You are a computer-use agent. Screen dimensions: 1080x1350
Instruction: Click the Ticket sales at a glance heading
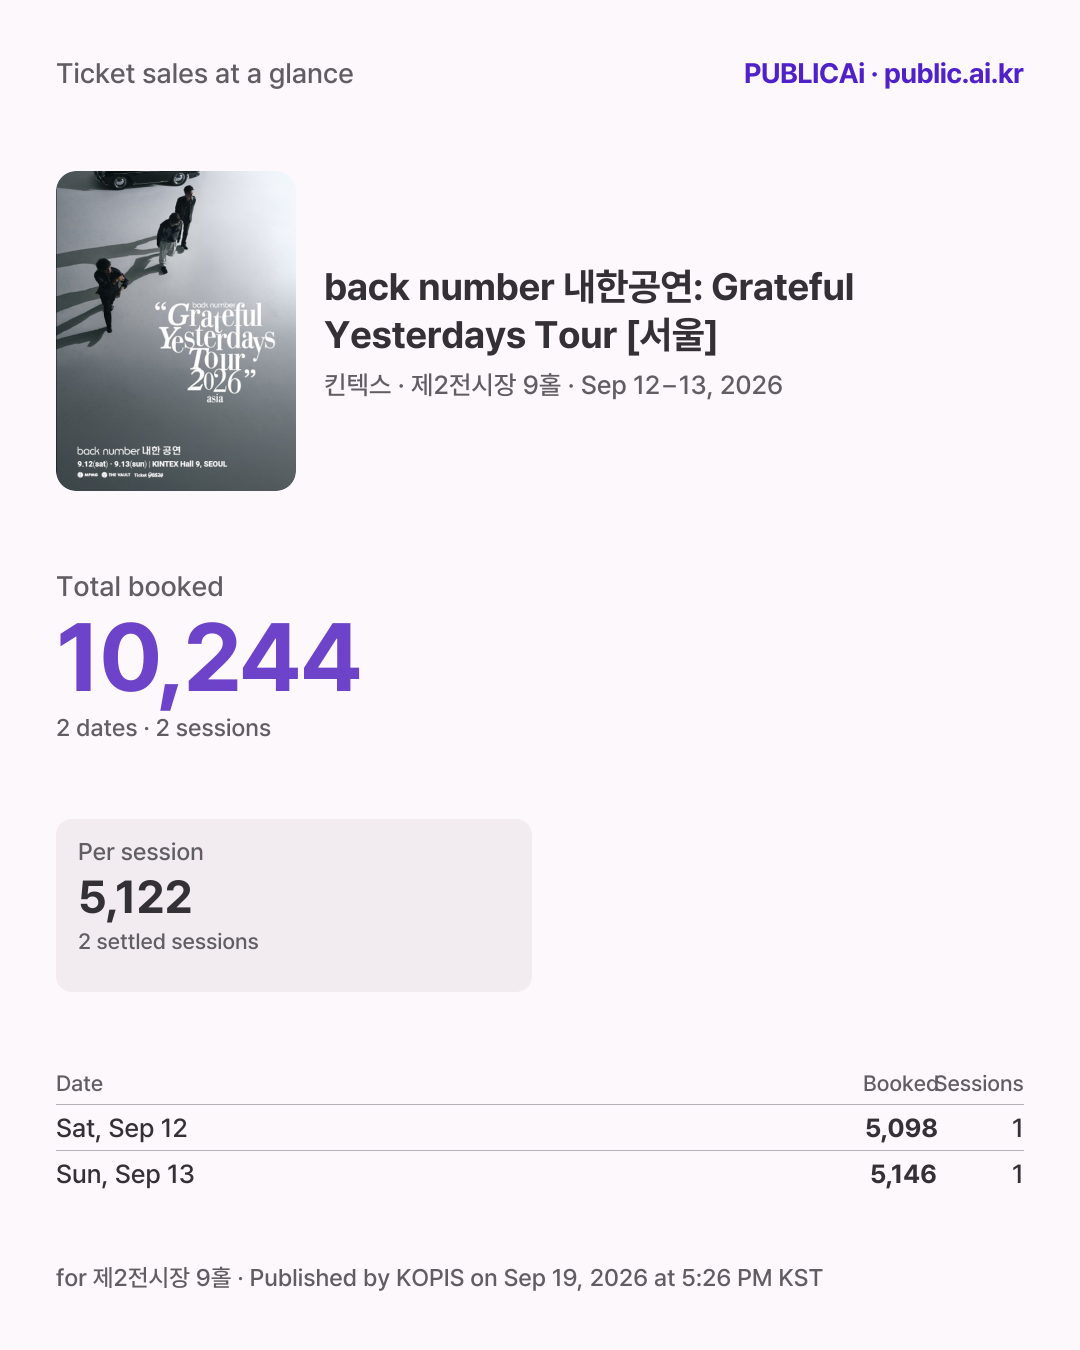[205, 74]
